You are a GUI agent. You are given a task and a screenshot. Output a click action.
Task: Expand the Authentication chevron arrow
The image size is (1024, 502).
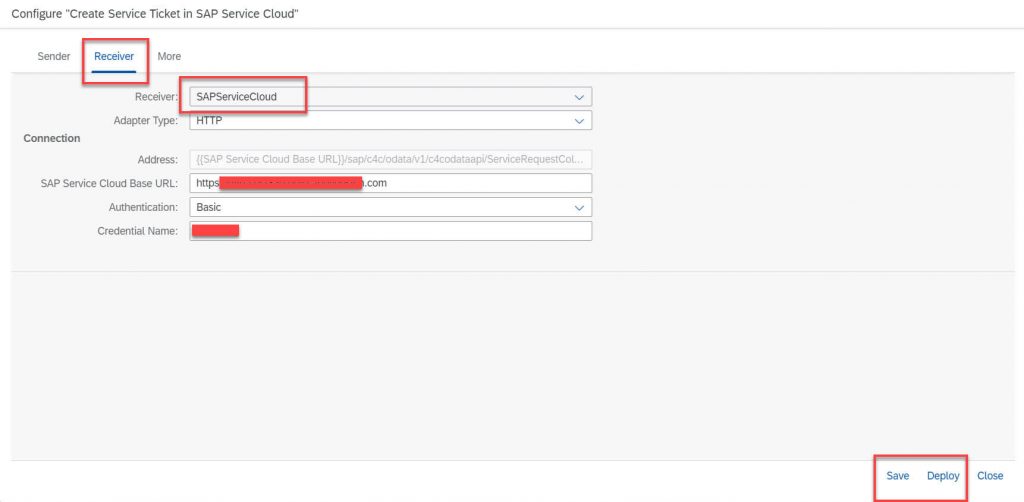coord(579,208)
